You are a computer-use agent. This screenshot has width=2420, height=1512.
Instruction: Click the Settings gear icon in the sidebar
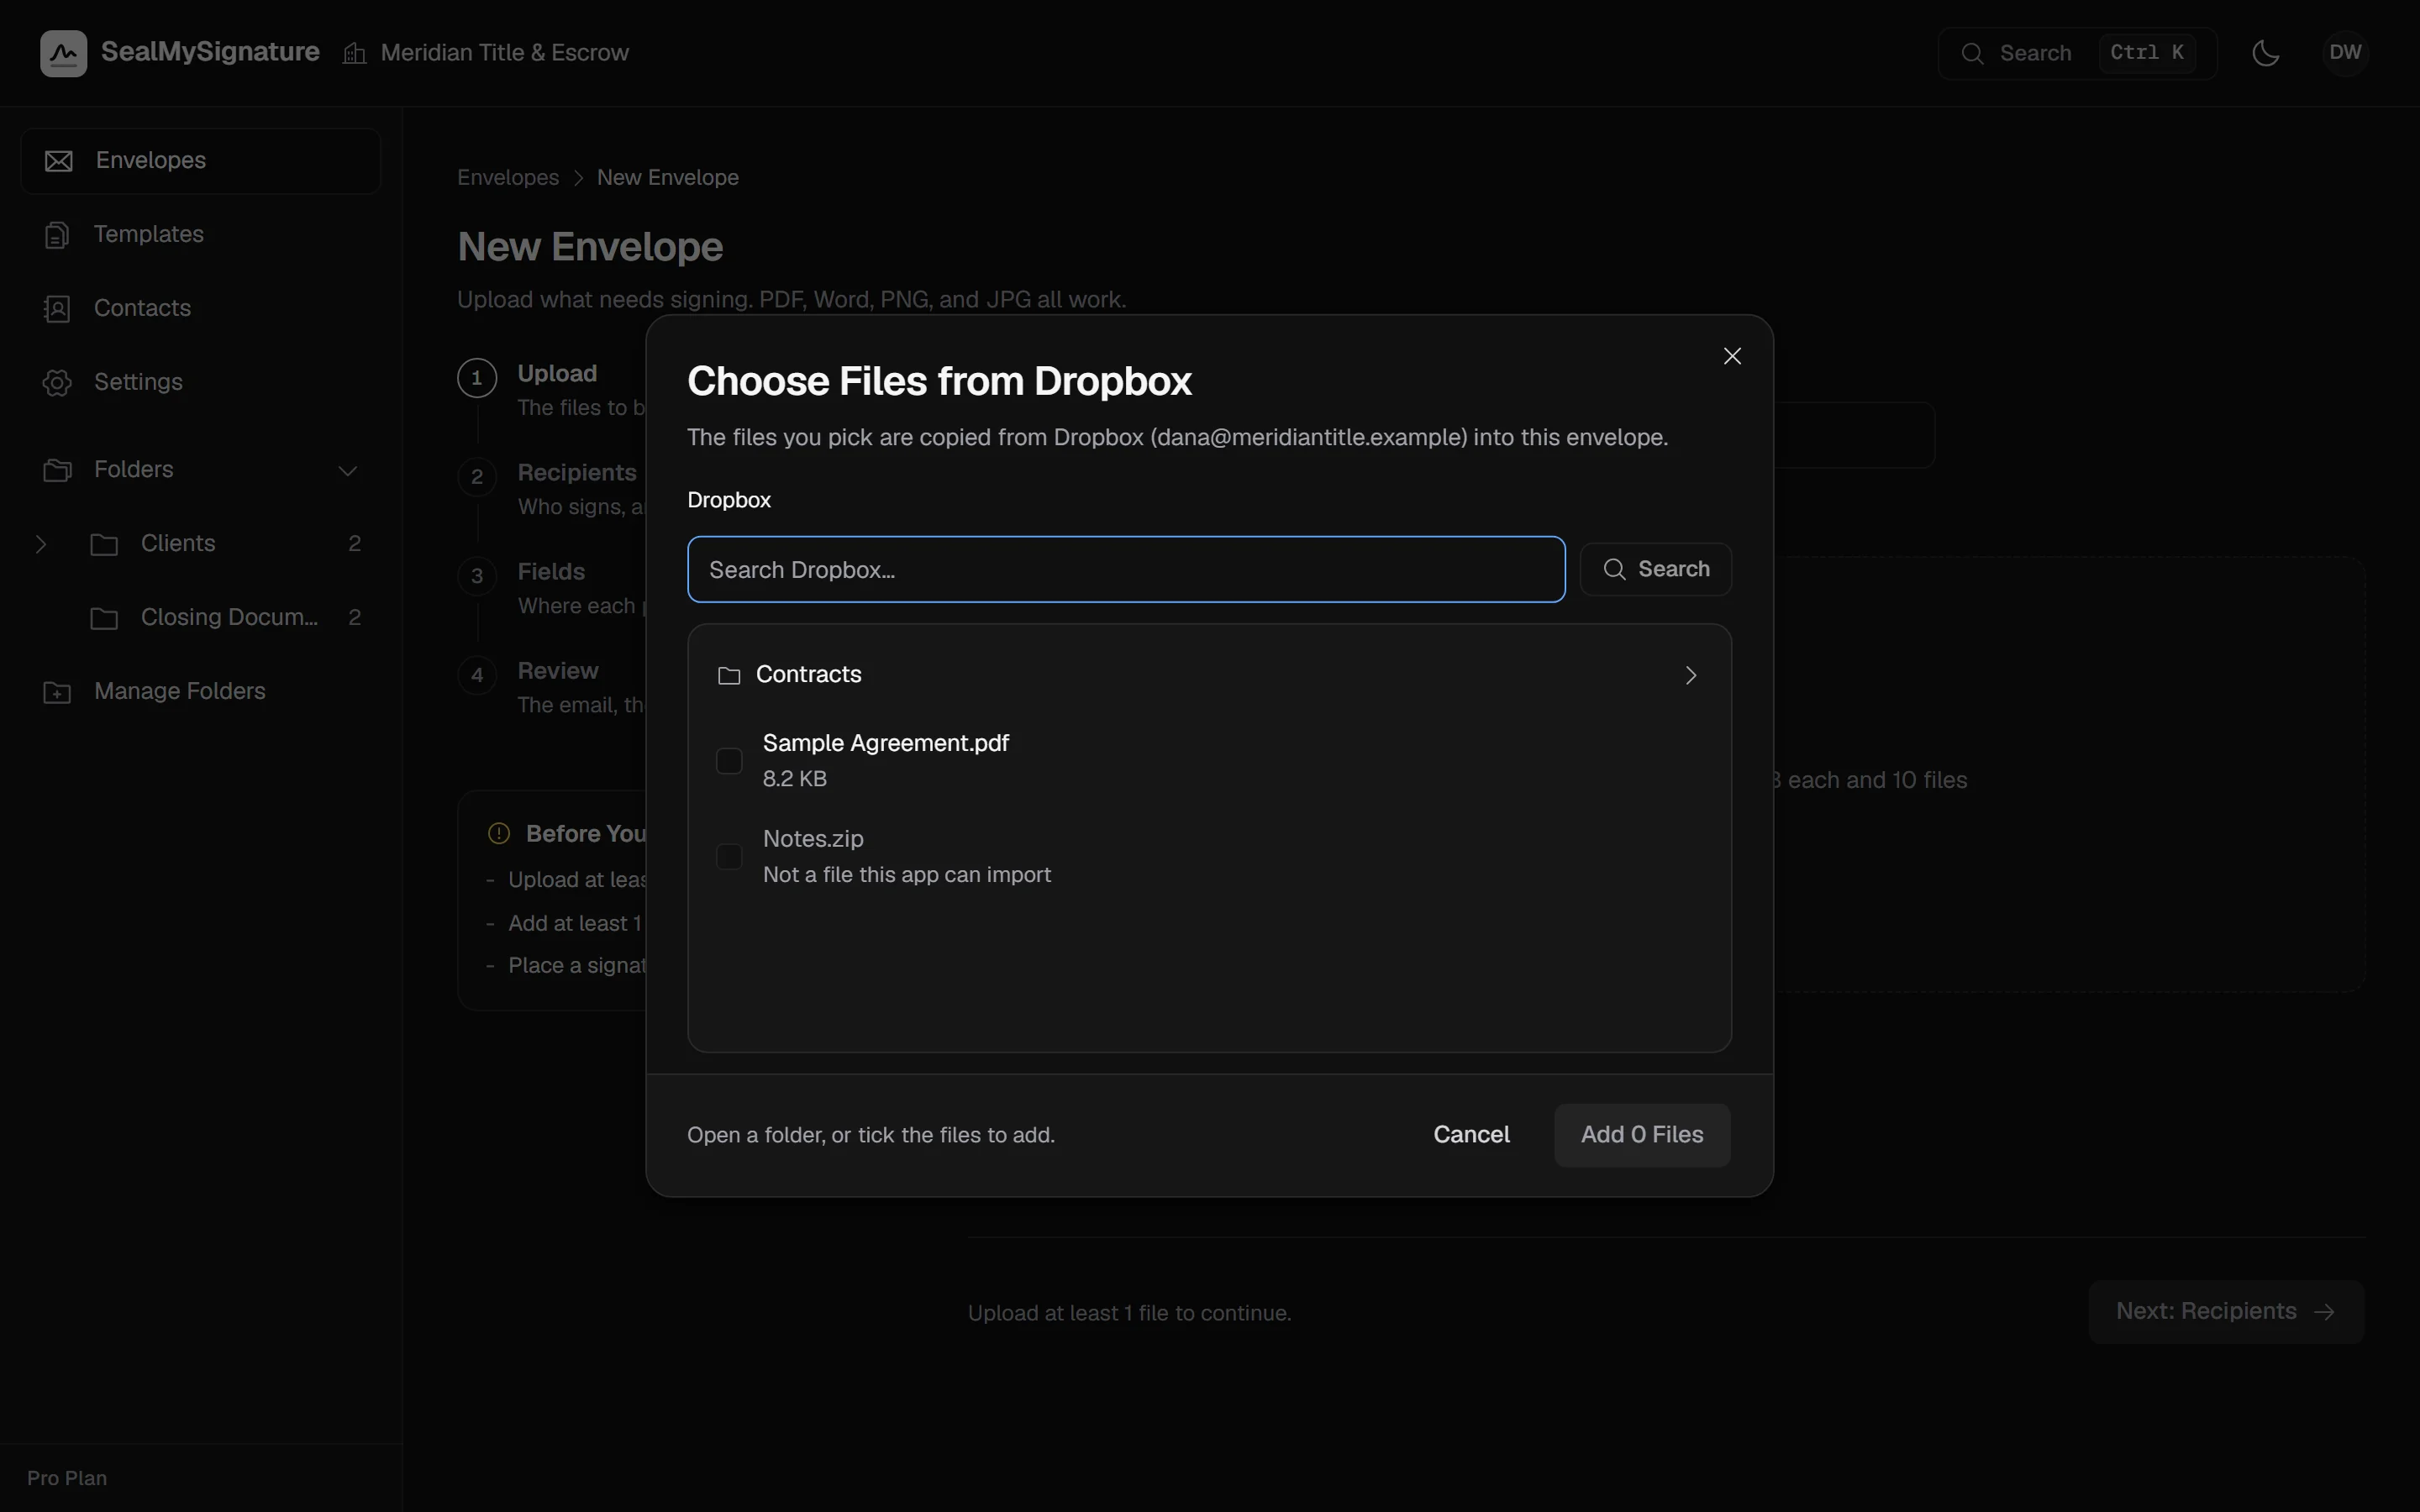[57, 383]
